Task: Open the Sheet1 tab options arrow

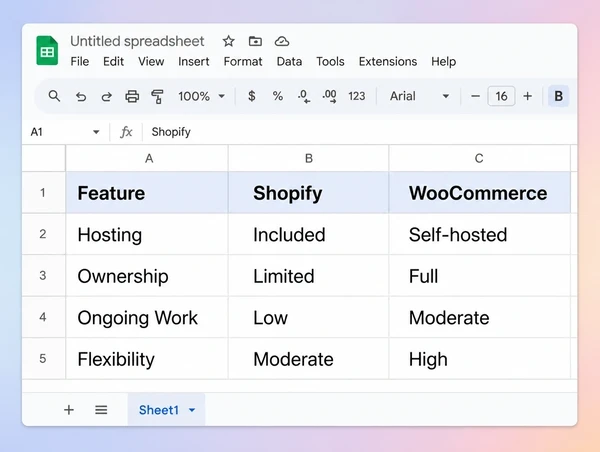Action: pyautogui.click(x=192, y=410)
